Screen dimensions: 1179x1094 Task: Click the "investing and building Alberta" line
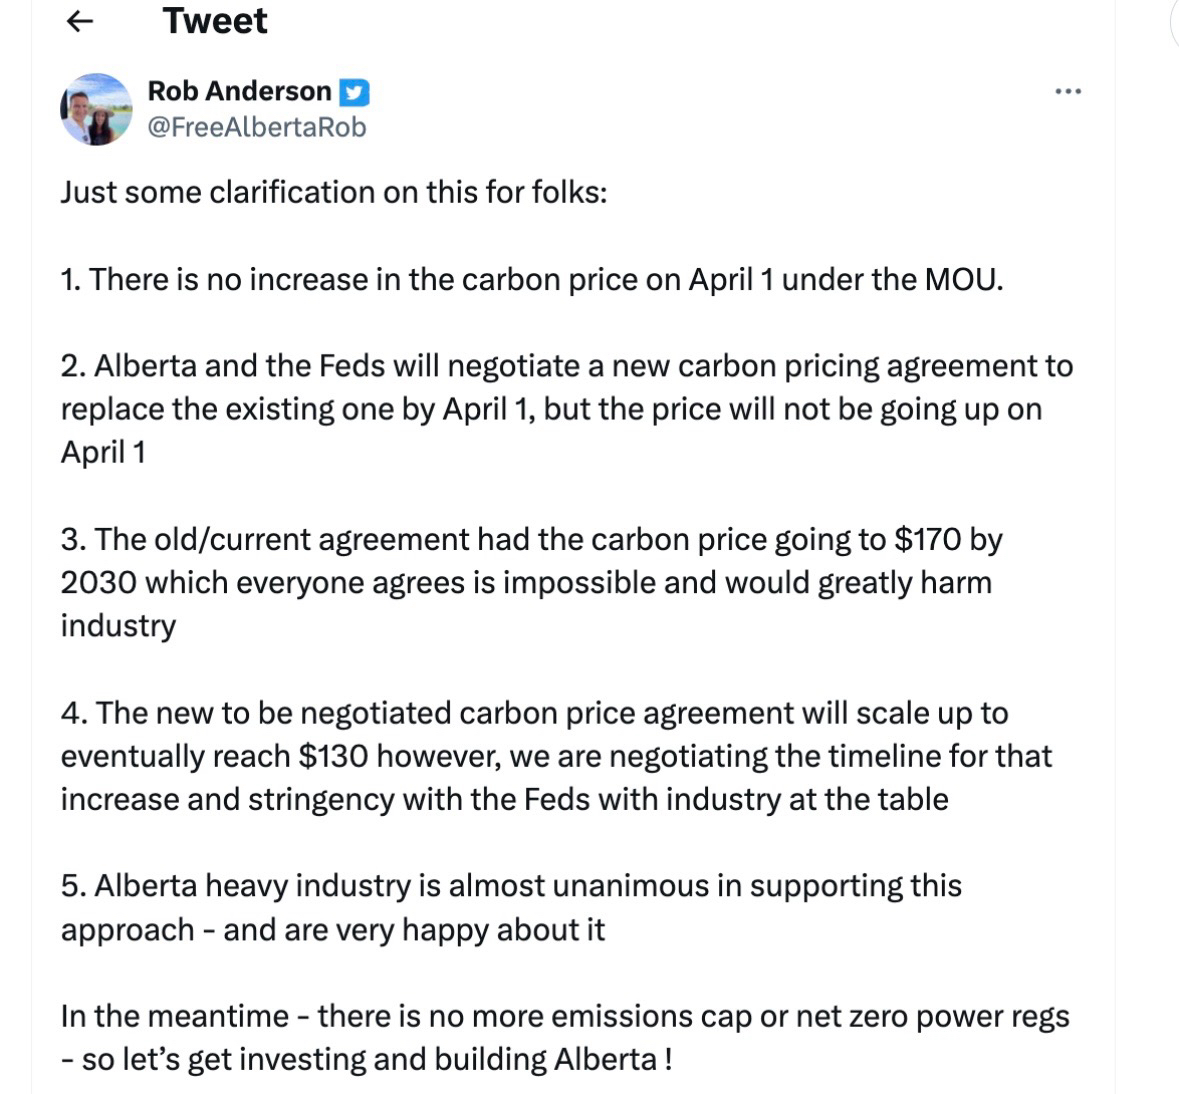tap(366, 1059)
